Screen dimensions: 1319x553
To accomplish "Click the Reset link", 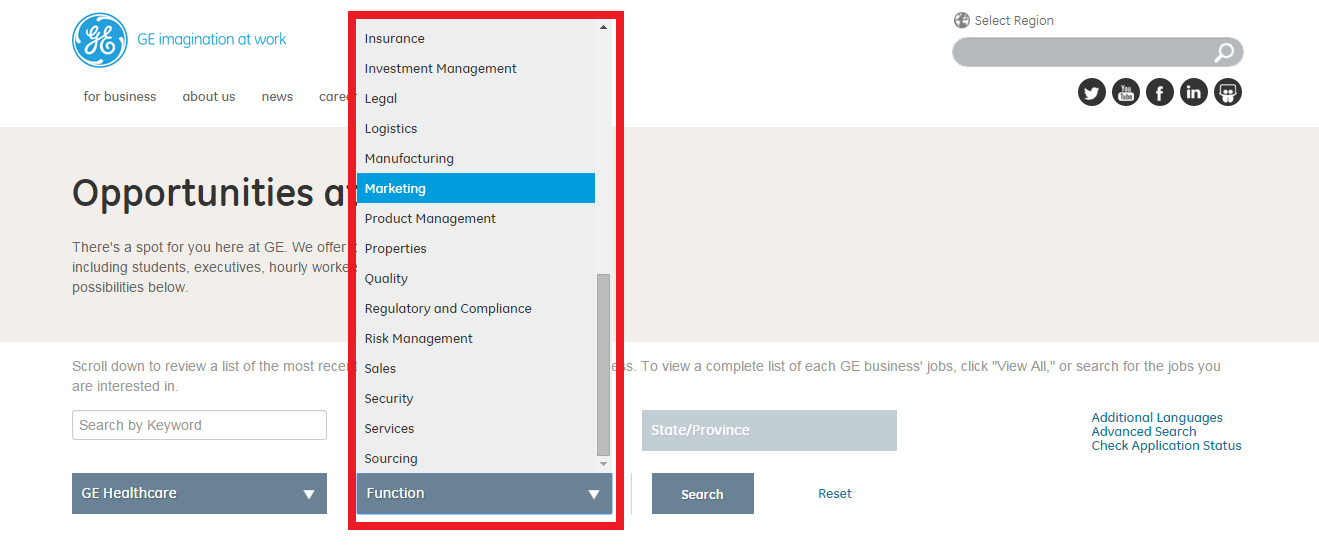I will click(835, 493).
